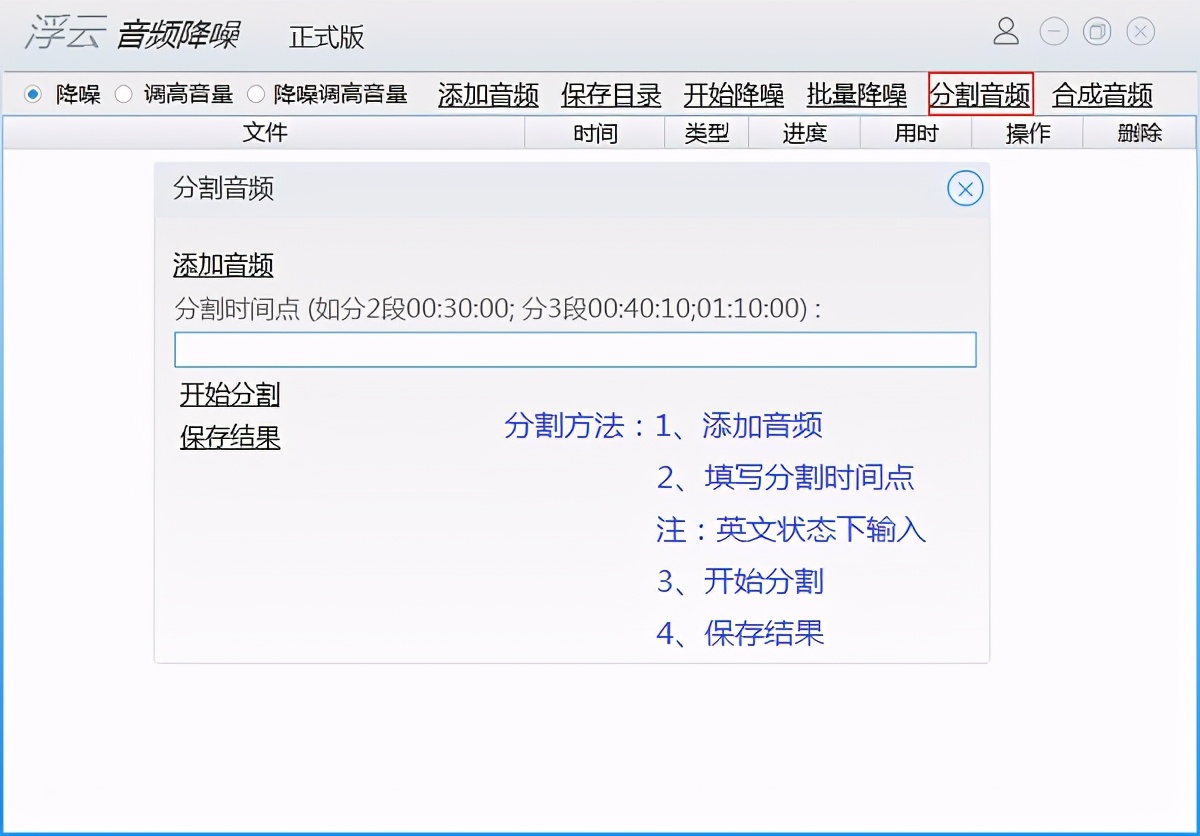The height and width of the screenshot is (836, 1200).
Task: Open the 分割音频 tool
Action: coord(980,95)
